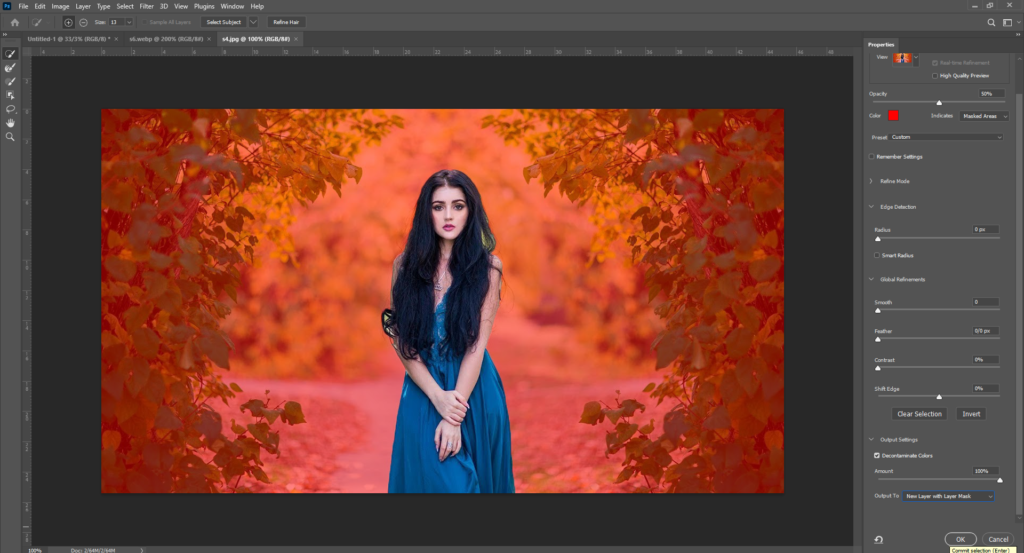Click the reset workspace icon near OK
The image size is (1024, 553).
(878, 539)
